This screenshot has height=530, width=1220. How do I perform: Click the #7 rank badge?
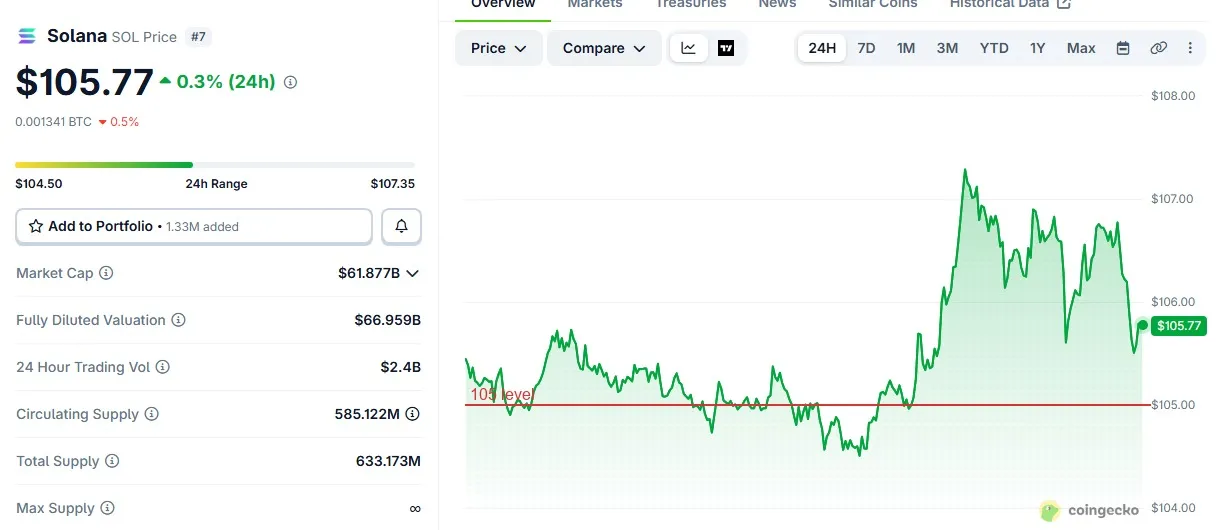point(198,37)
